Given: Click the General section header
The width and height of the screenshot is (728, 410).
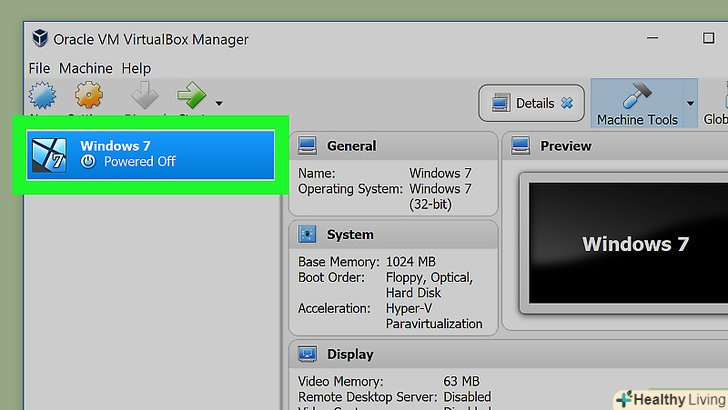Looking at the screenshot, I should click(393, 146).
